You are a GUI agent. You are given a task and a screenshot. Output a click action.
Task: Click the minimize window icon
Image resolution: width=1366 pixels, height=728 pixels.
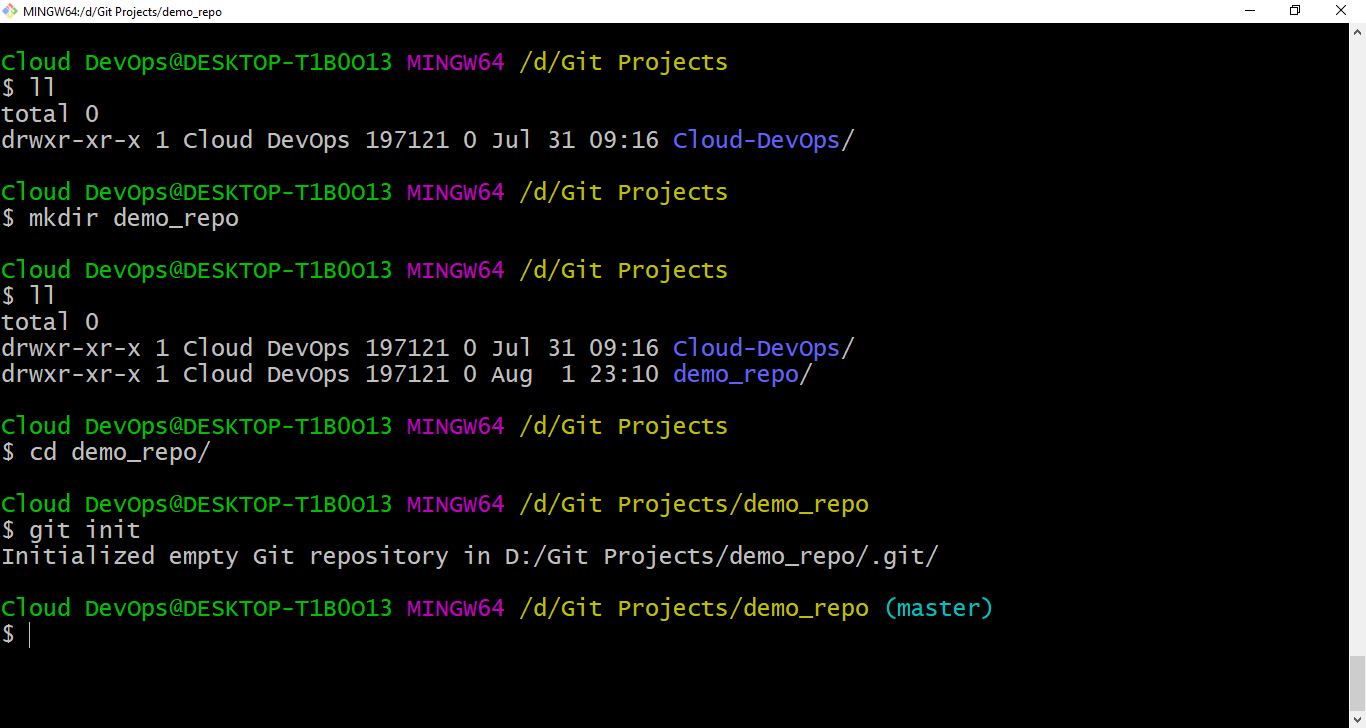coord(1249,10)
